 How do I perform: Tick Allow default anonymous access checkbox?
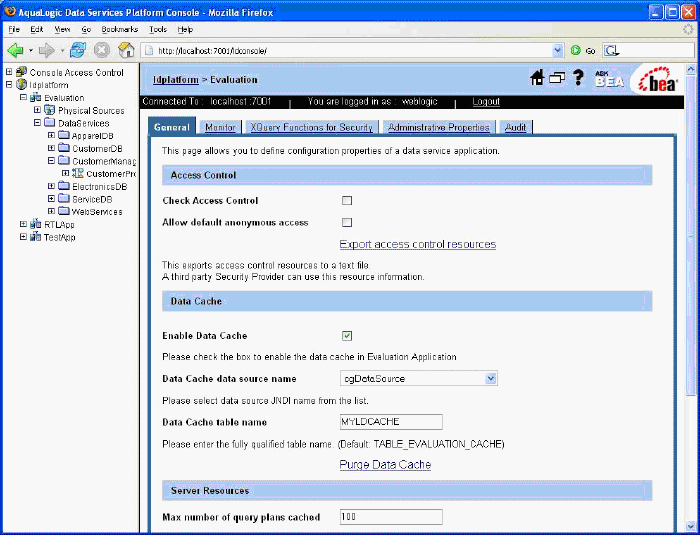[347, 222]
